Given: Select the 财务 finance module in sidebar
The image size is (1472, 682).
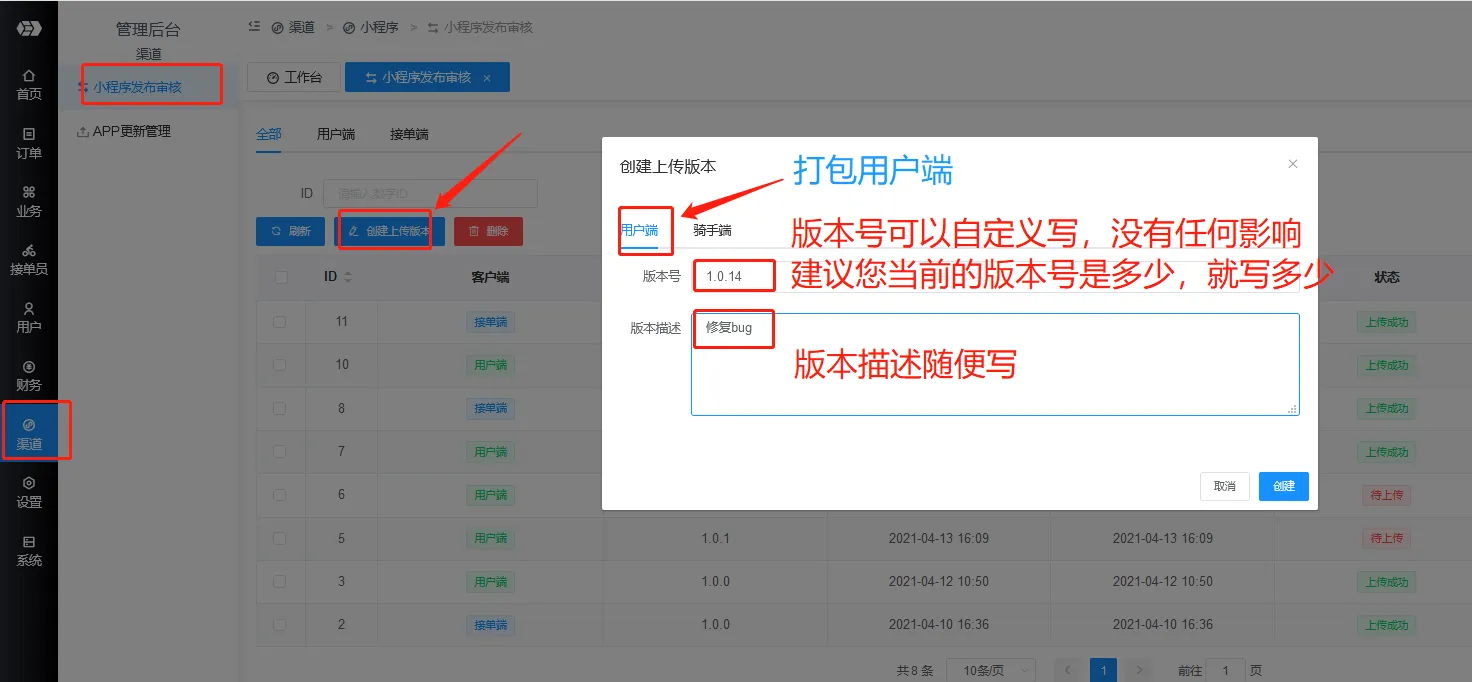Looking at the screenshot, I should pos(28,374).
